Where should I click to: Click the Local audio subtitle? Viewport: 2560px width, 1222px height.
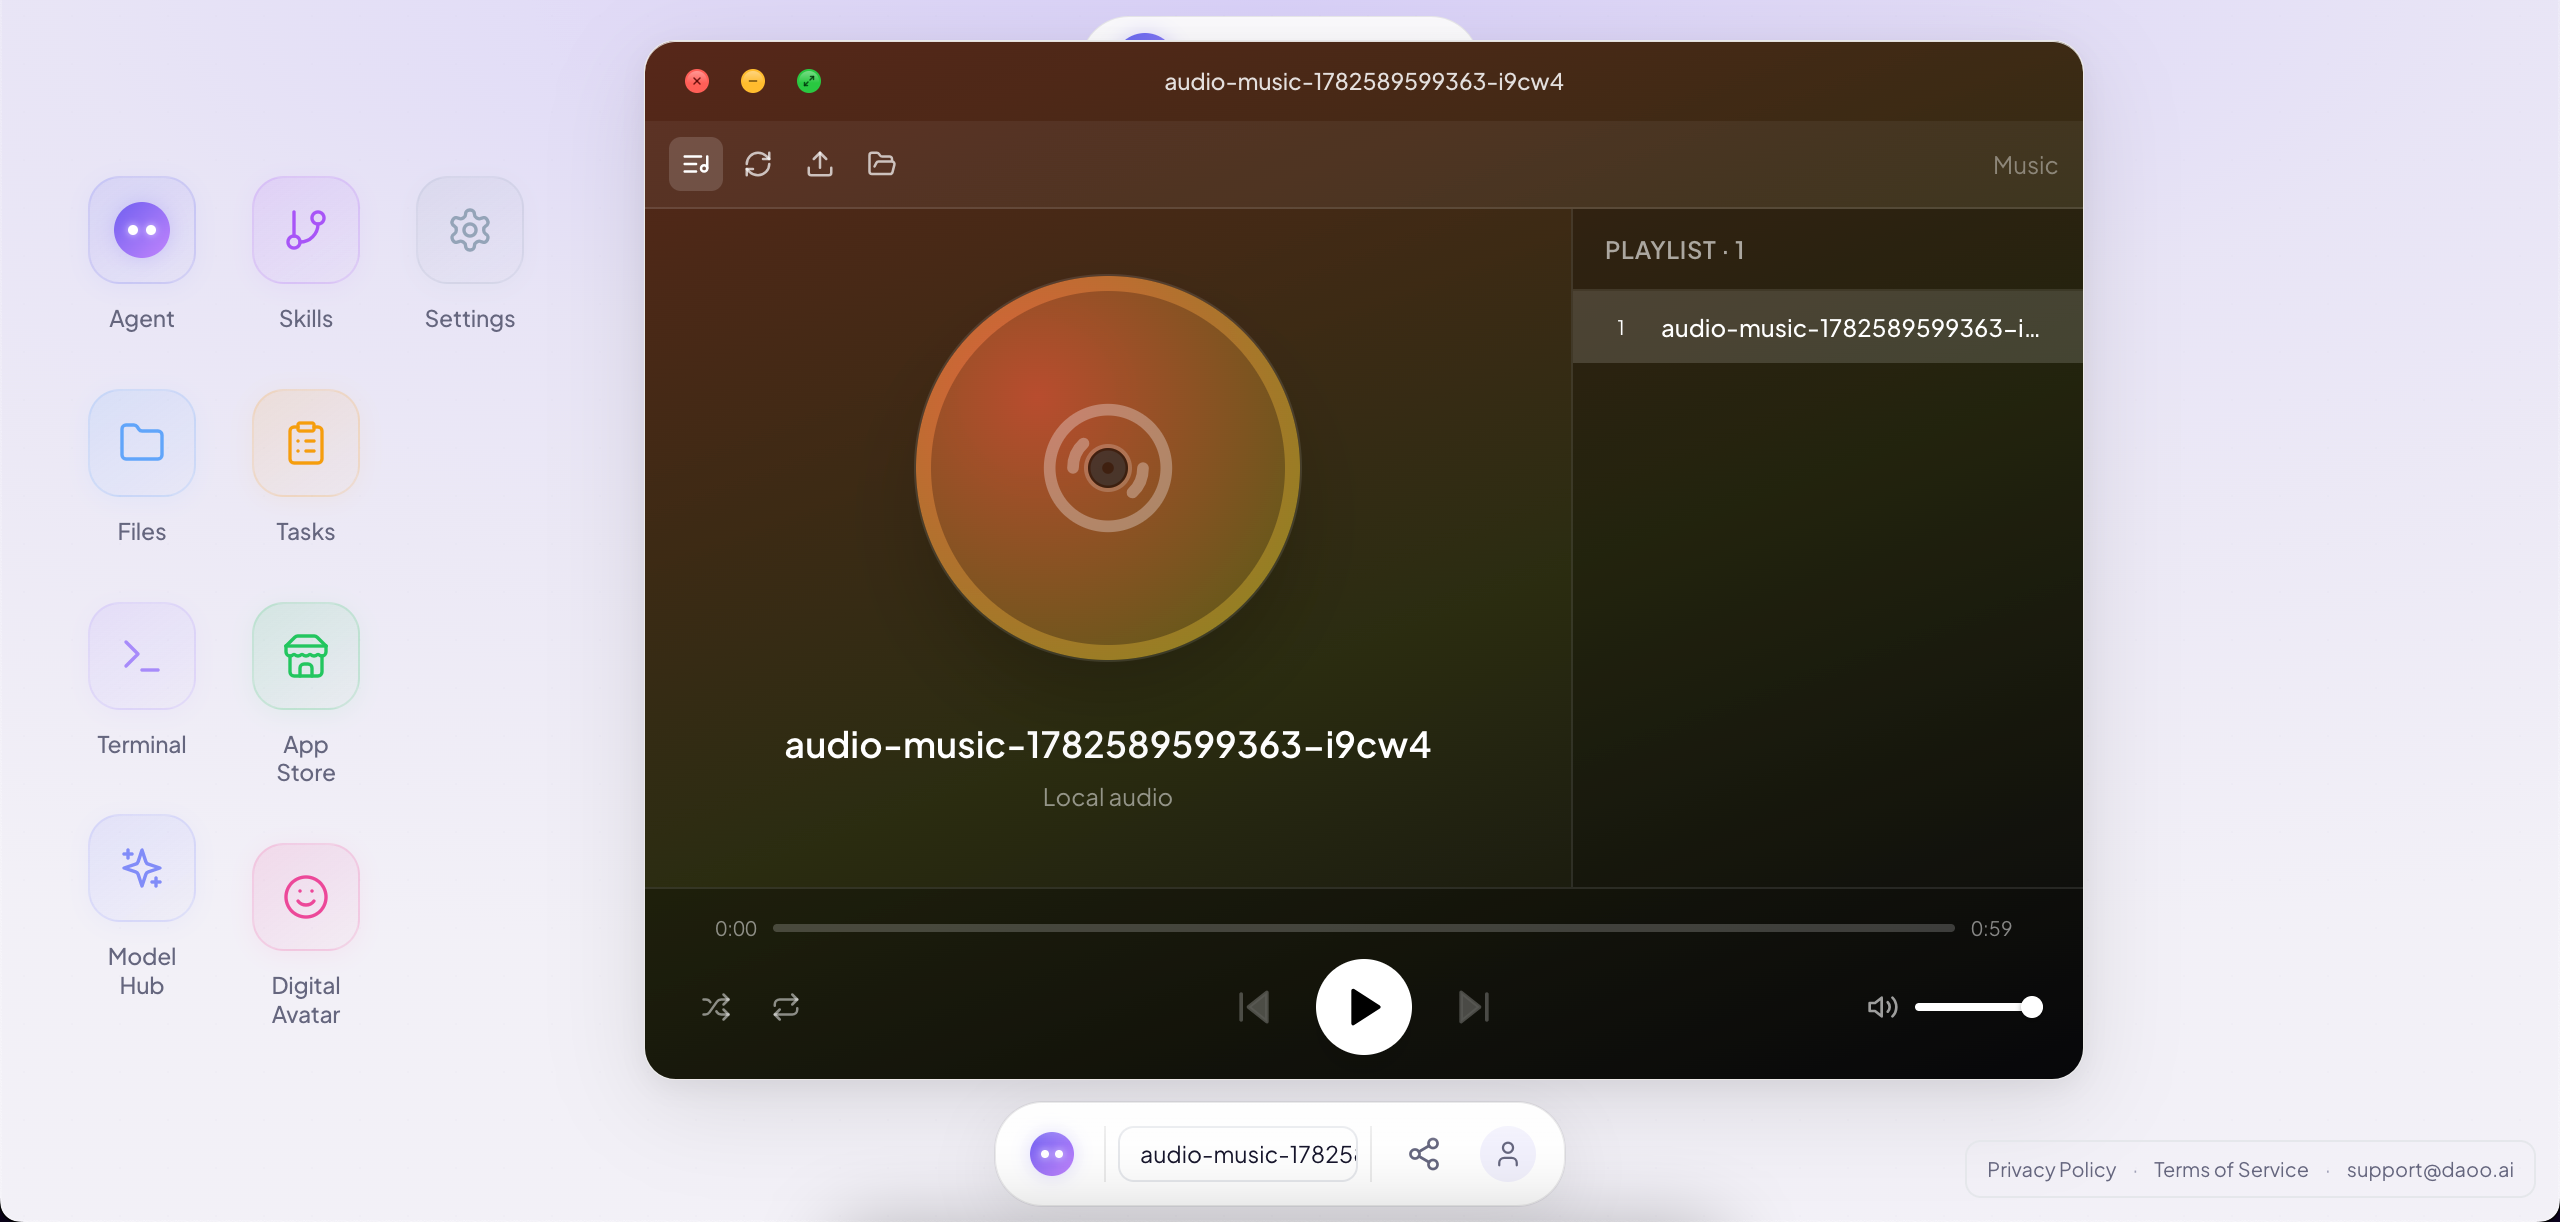[1107, 797]
